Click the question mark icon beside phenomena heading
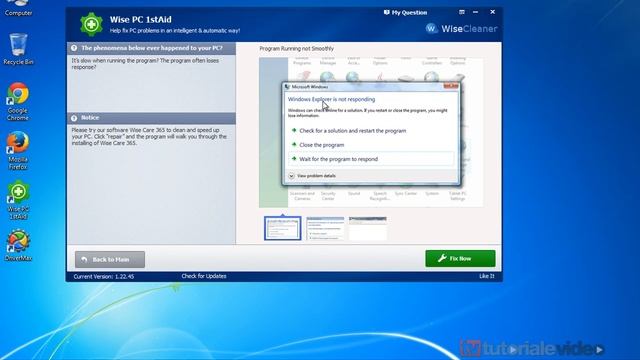The image size is (640, 360). (74, 48)
